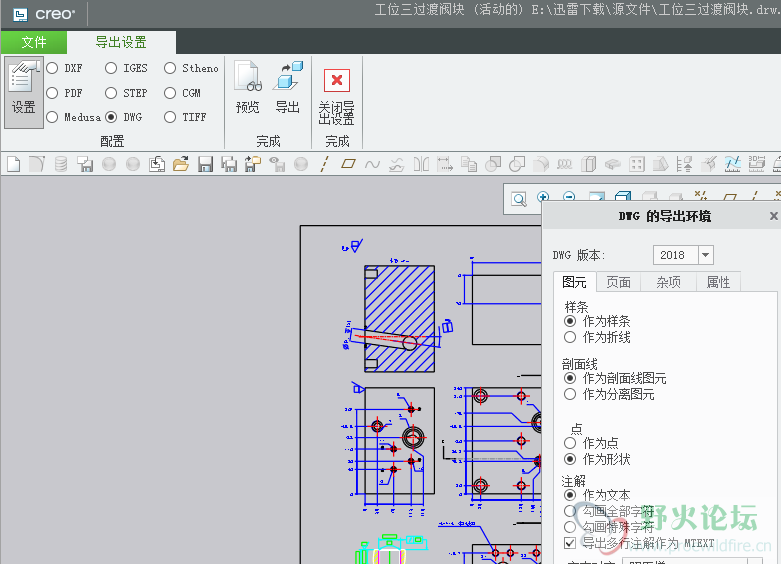The image size is (781, 564).
Task: Click the copy documents toolbar icon
Action: tap(469, 164)
